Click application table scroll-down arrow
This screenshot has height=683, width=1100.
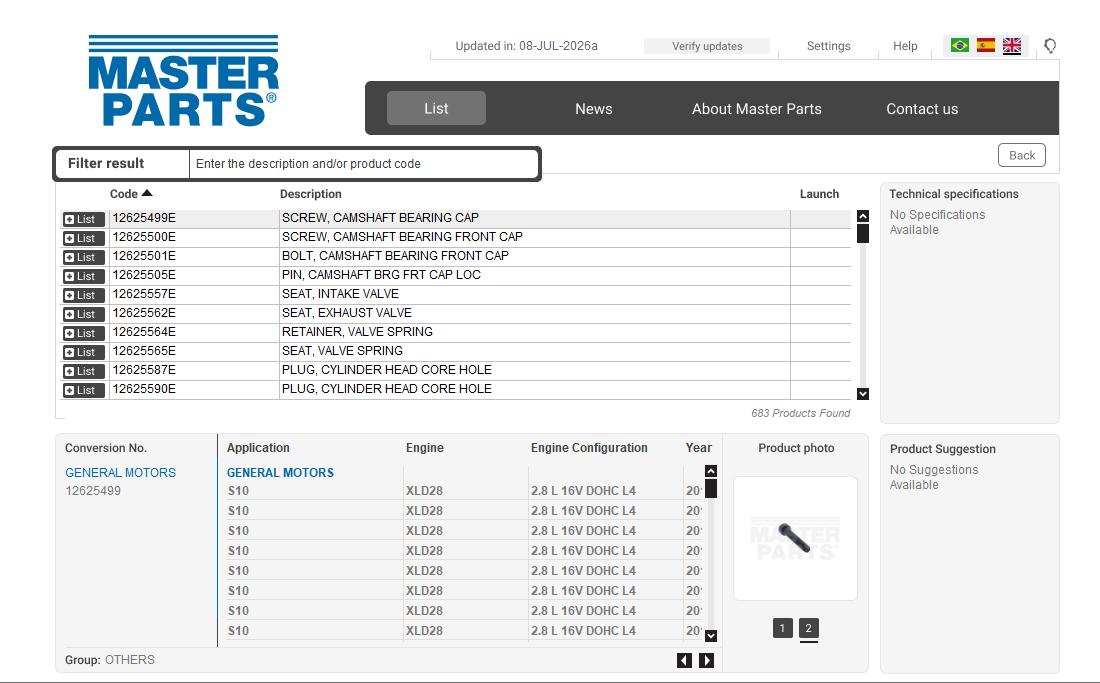(x=711, y=635)
